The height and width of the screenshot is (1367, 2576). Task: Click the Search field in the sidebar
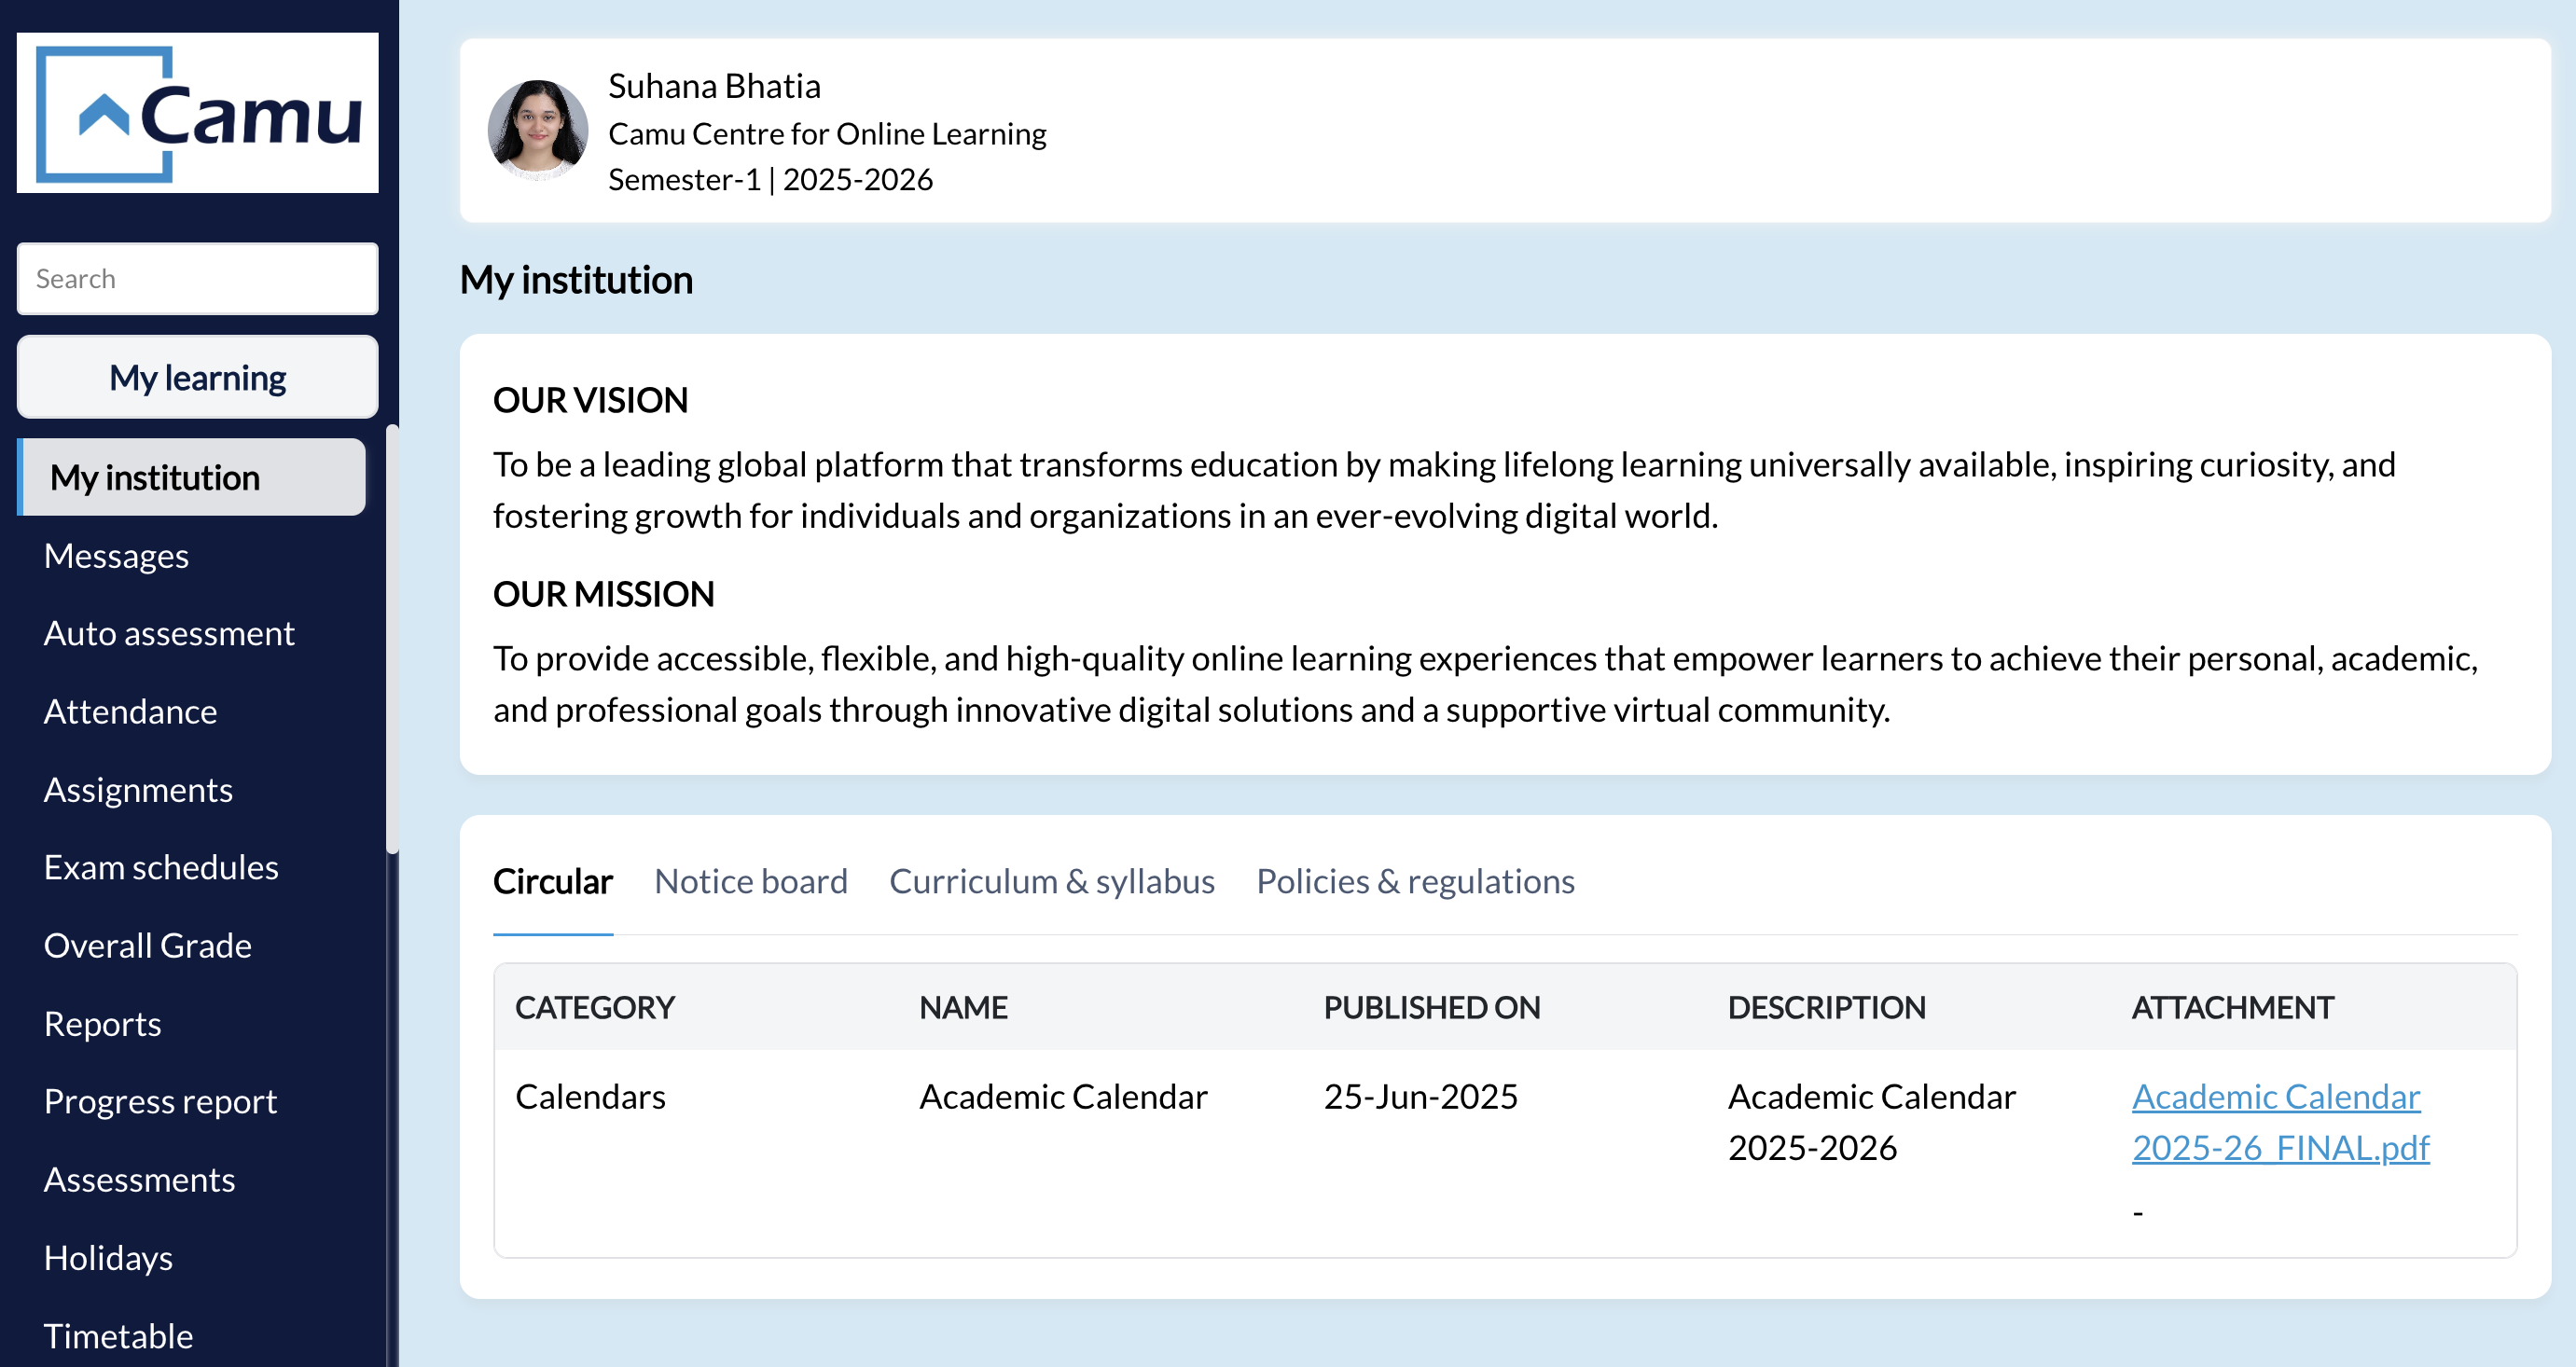(197, 278)
